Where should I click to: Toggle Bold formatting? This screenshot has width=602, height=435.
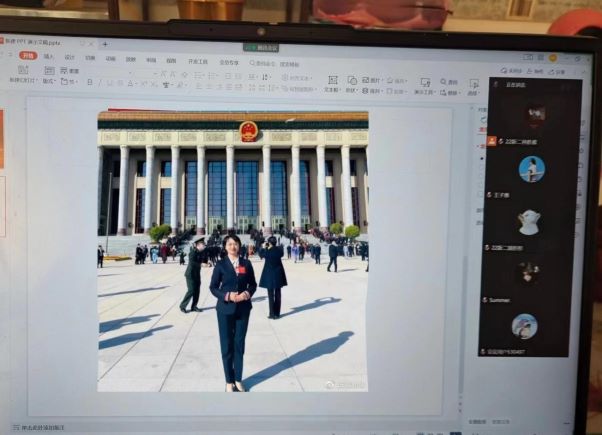(x=90, y=82)
